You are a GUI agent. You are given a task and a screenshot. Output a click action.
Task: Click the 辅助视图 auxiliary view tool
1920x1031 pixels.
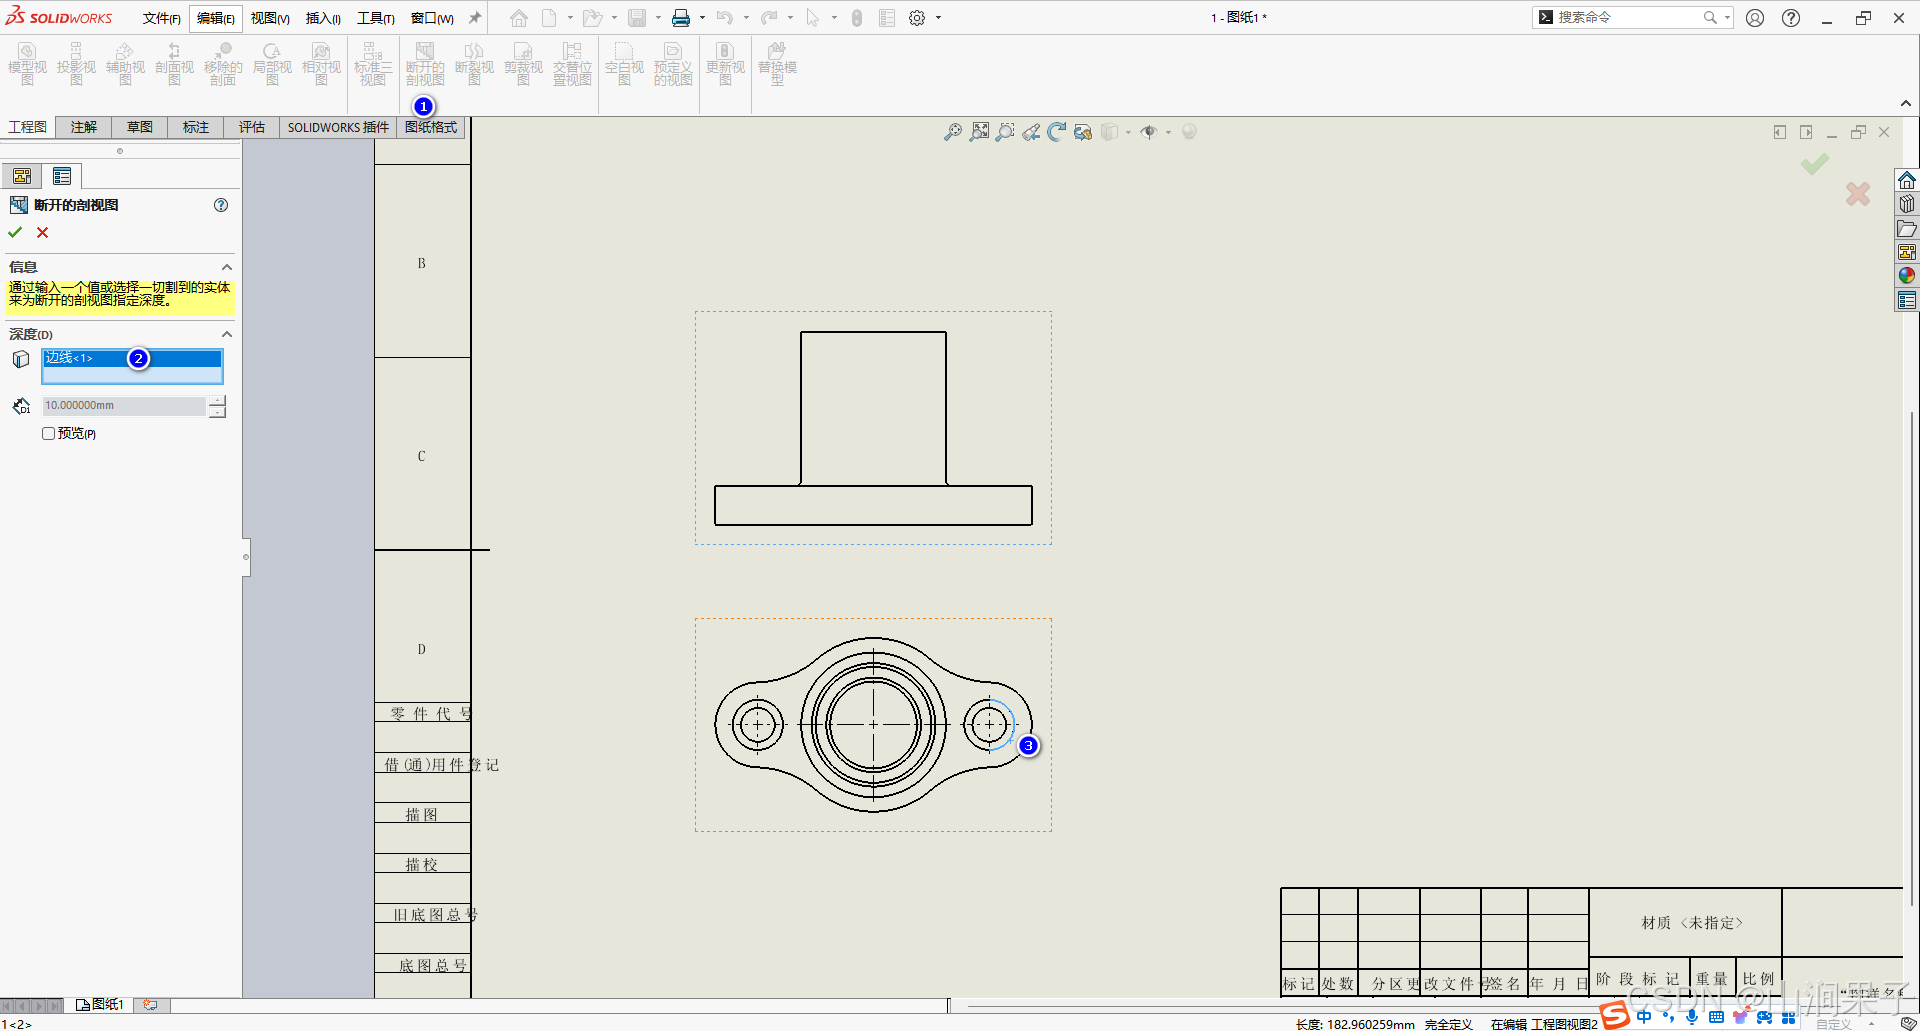125,64
